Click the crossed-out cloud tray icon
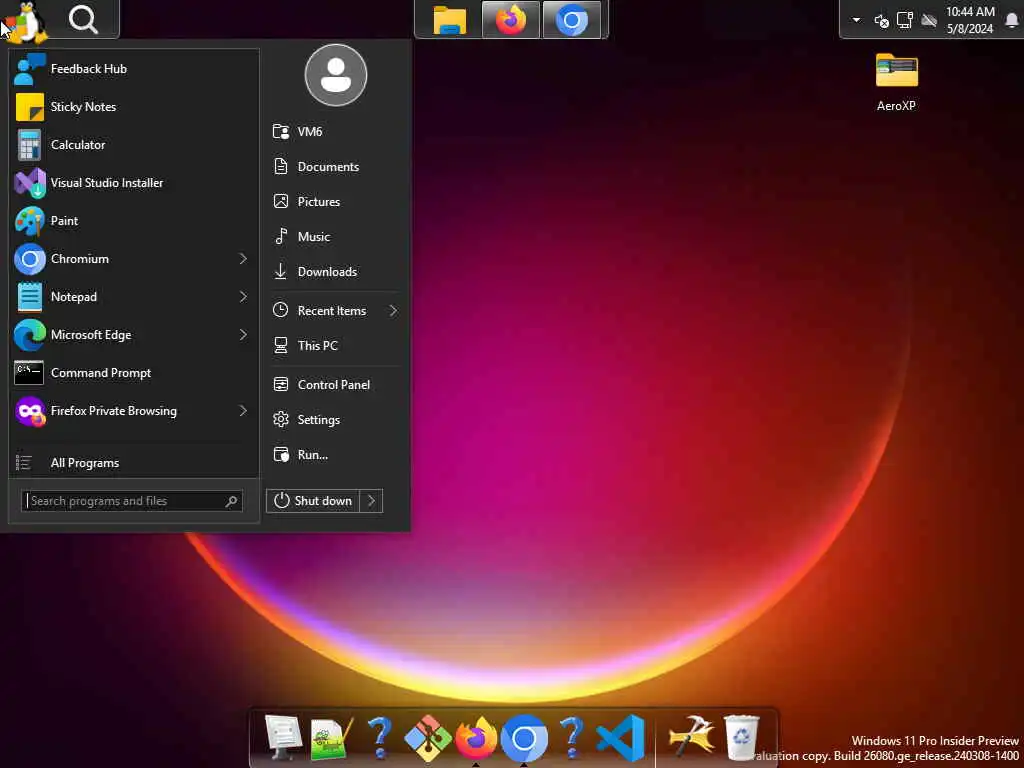1024x768 pixels. point(929,21)
